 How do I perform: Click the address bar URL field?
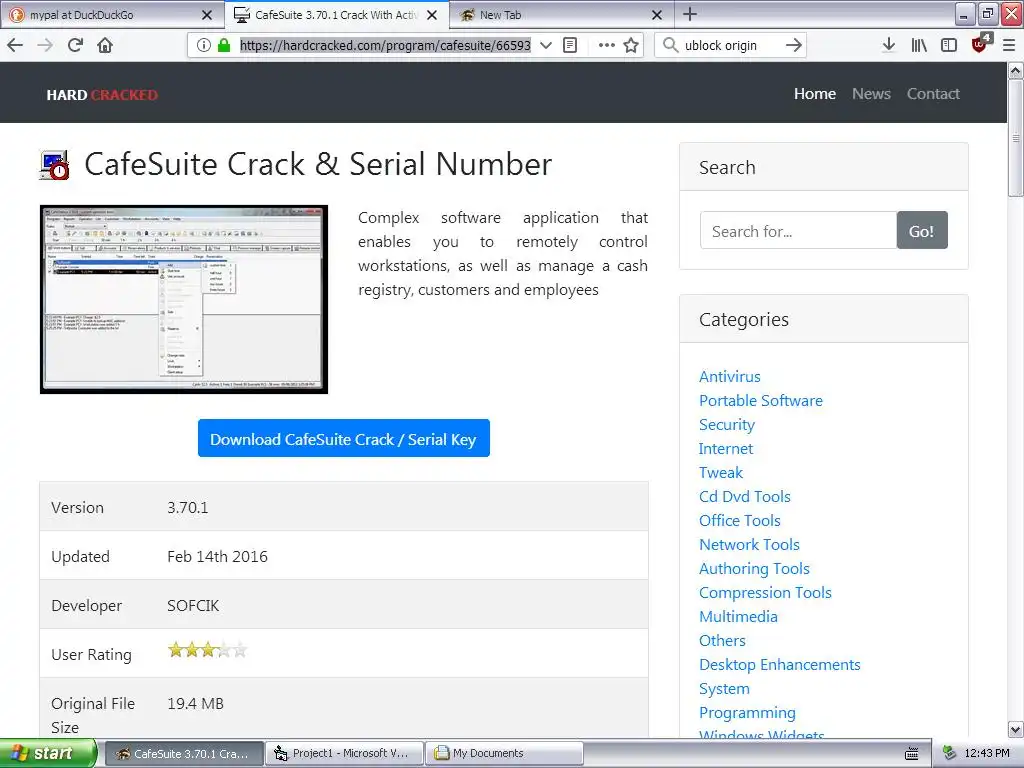point(385,45)
